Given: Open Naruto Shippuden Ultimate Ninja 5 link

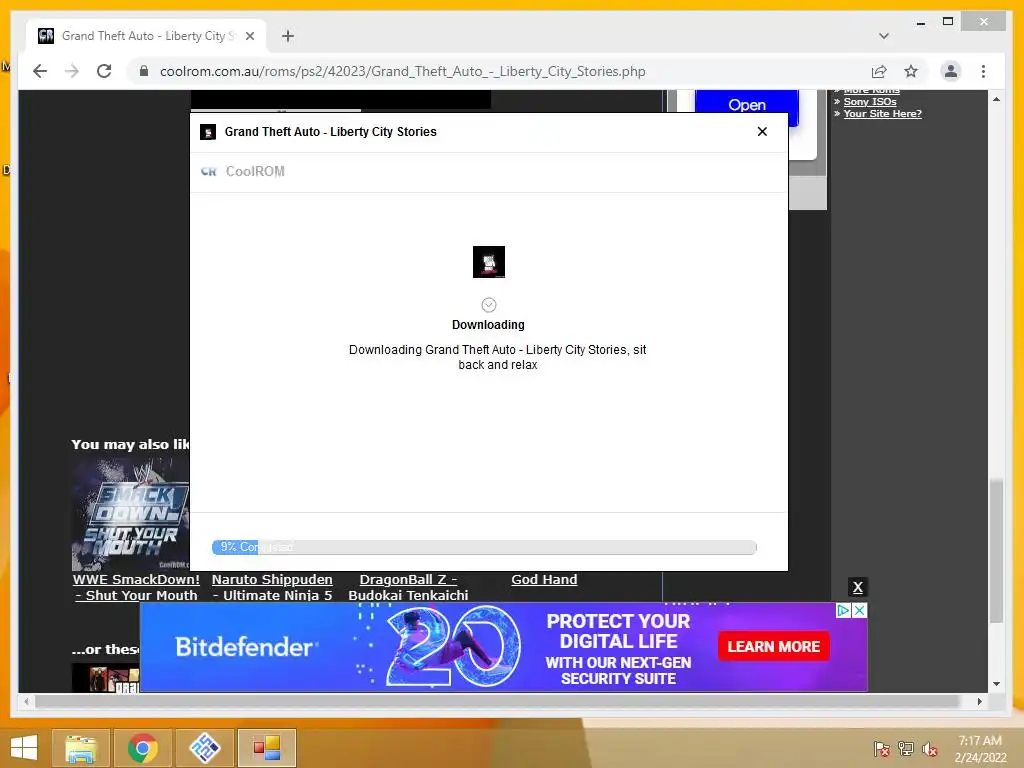Looking at the screenshot, I should tap(272, 587).
